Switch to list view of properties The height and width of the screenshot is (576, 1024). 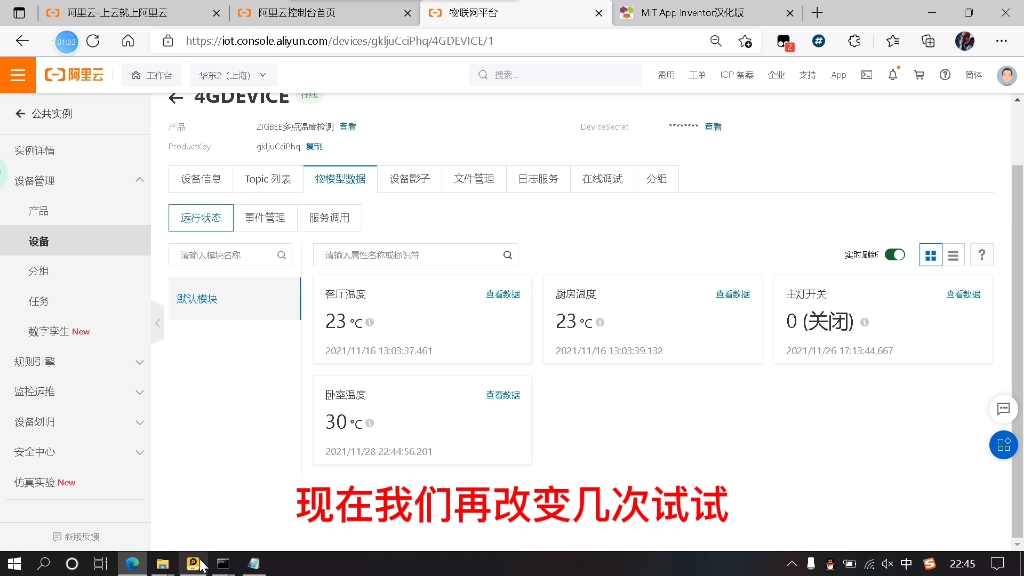click(x=952, y=255)
